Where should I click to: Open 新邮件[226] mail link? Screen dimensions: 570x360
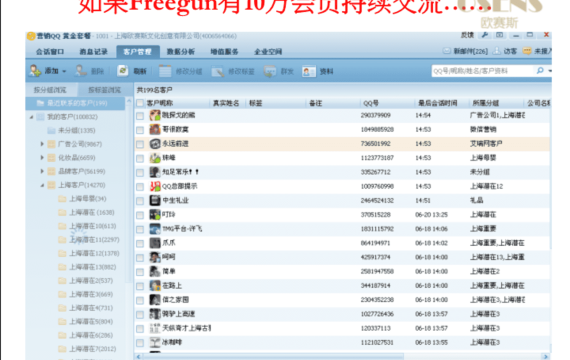tap(470, 51)
